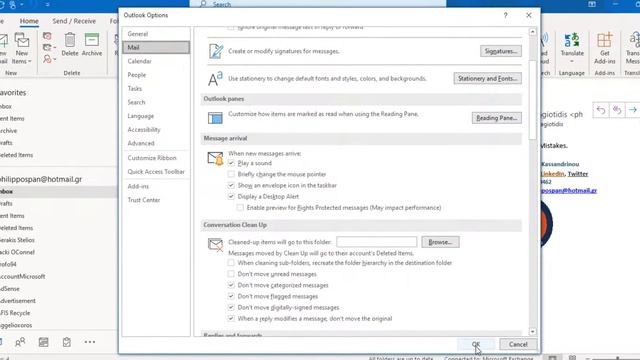The height and width of the screenshot is (360, 640).
Task: Click the cleaned-up items folder field
Action: coord(376,242)
